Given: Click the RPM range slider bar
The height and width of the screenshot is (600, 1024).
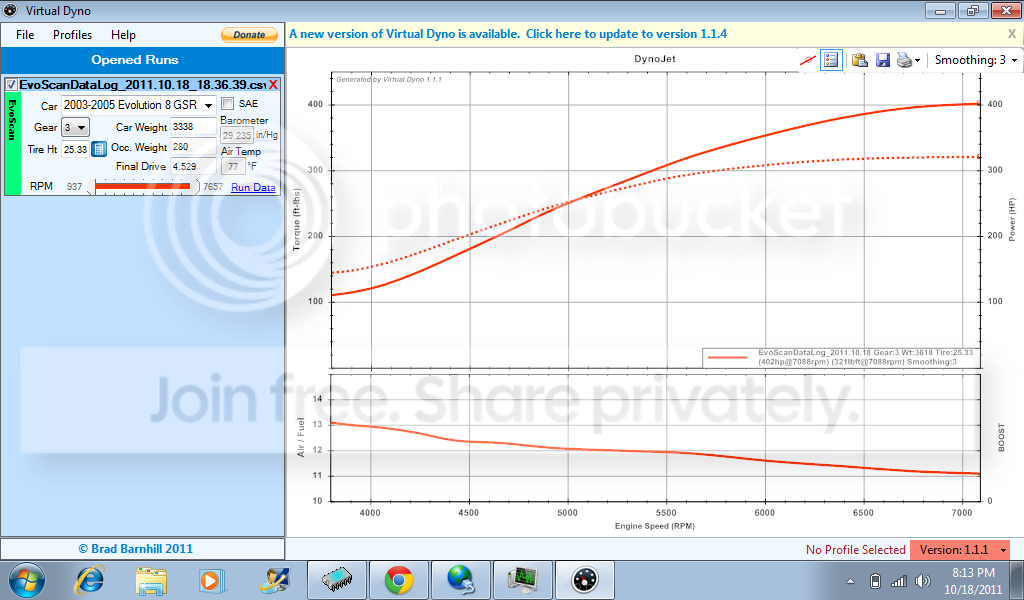Looking at the screenshot, I should (142, 186).
